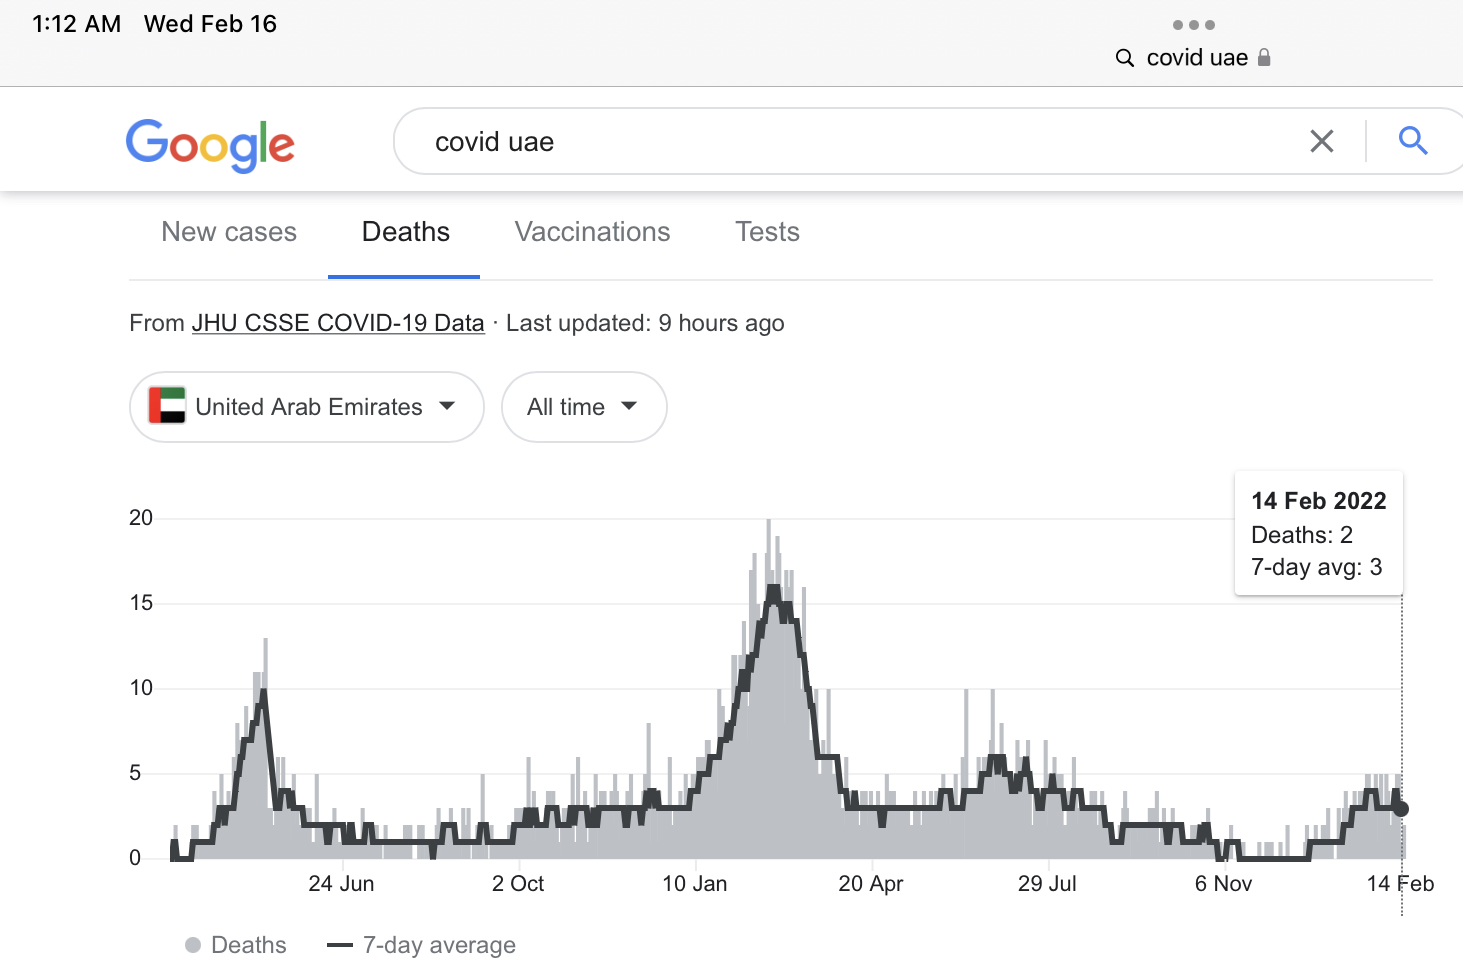
Task: Select the Deaths tab
Action: tap(405, 232)
